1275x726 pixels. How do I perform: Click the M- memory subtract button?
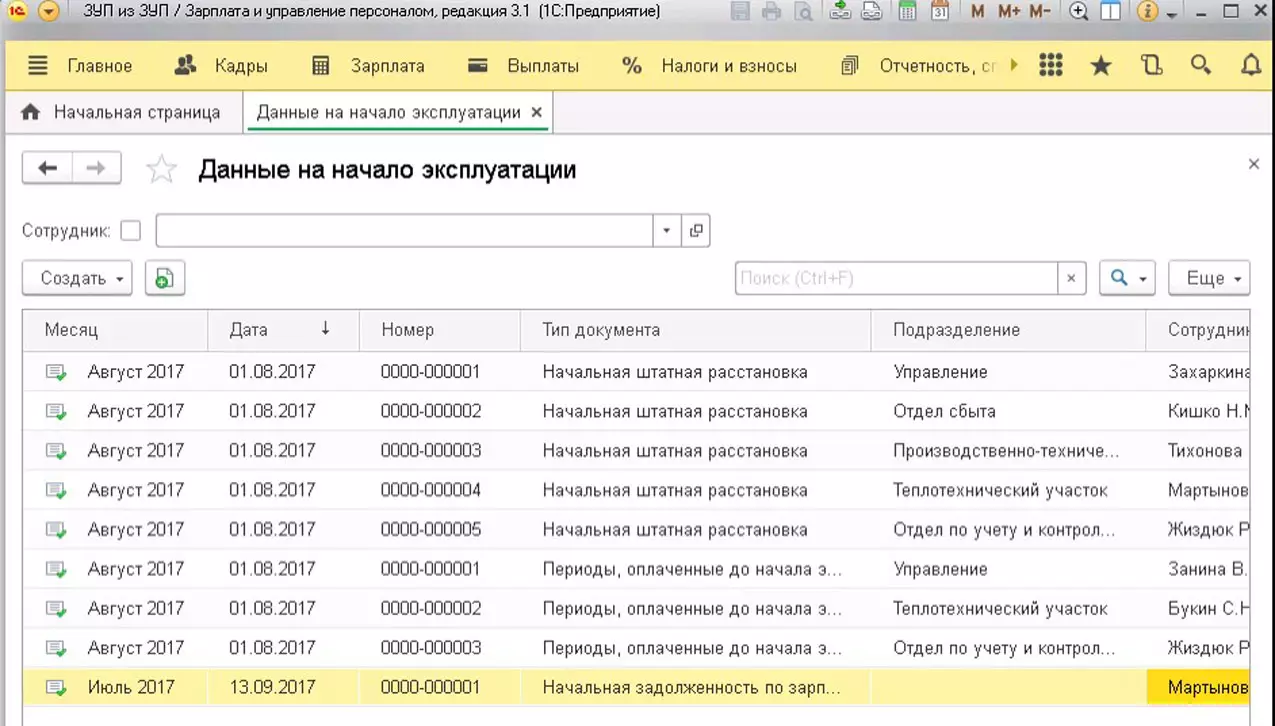[x=1039, y=12]
